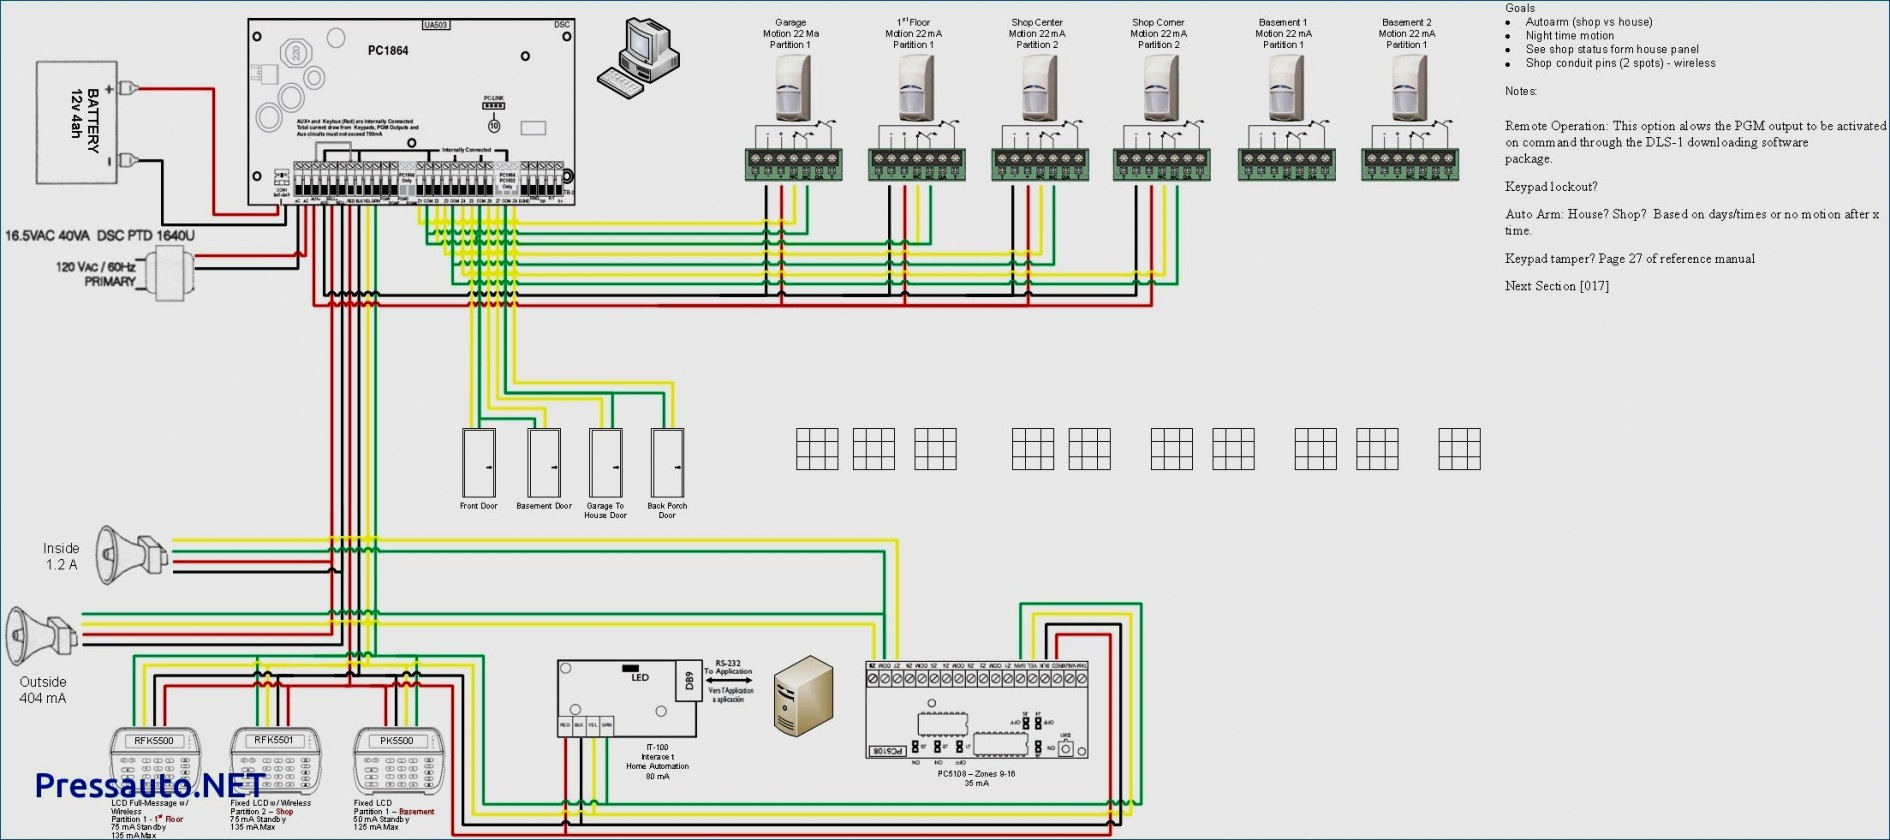The image size is (1890, 840).
Task: Select the Basement 2 motion sensor
Action: [1408, 88]
